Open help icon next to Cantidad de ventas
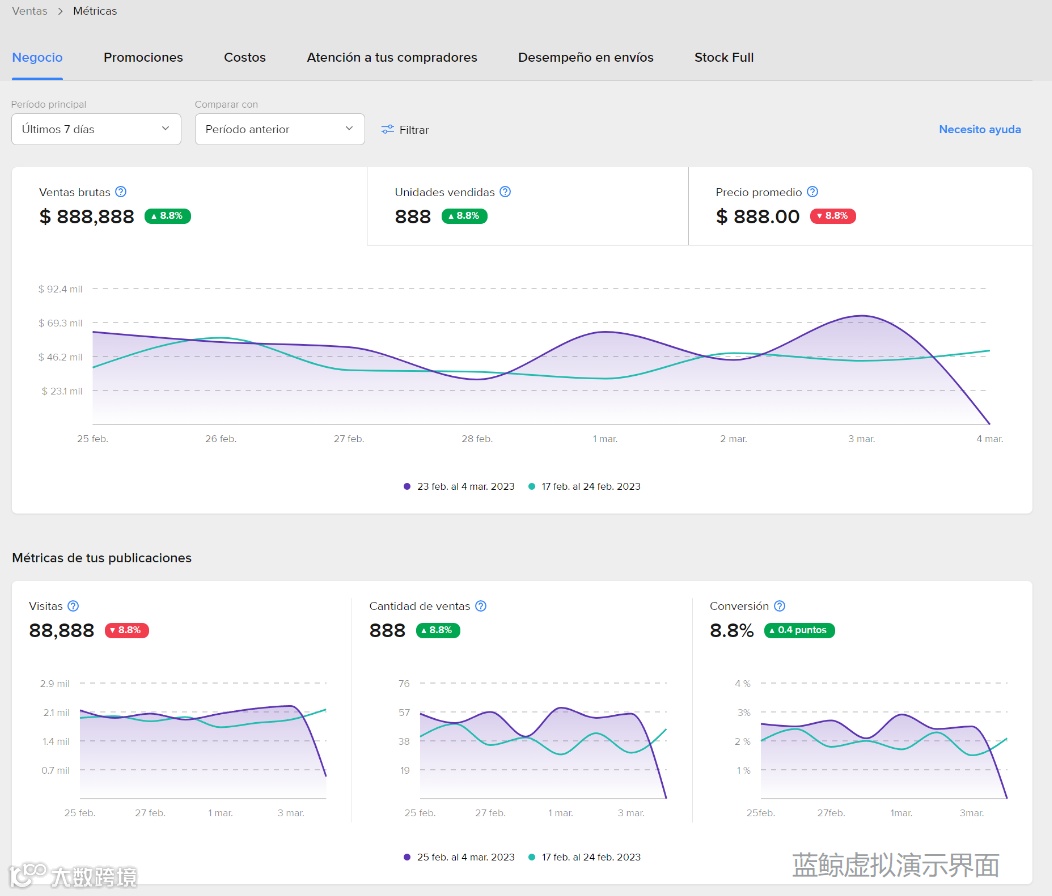Viewport: 1052px width, 896px height. pyautogui.click(x=480, y=606)
